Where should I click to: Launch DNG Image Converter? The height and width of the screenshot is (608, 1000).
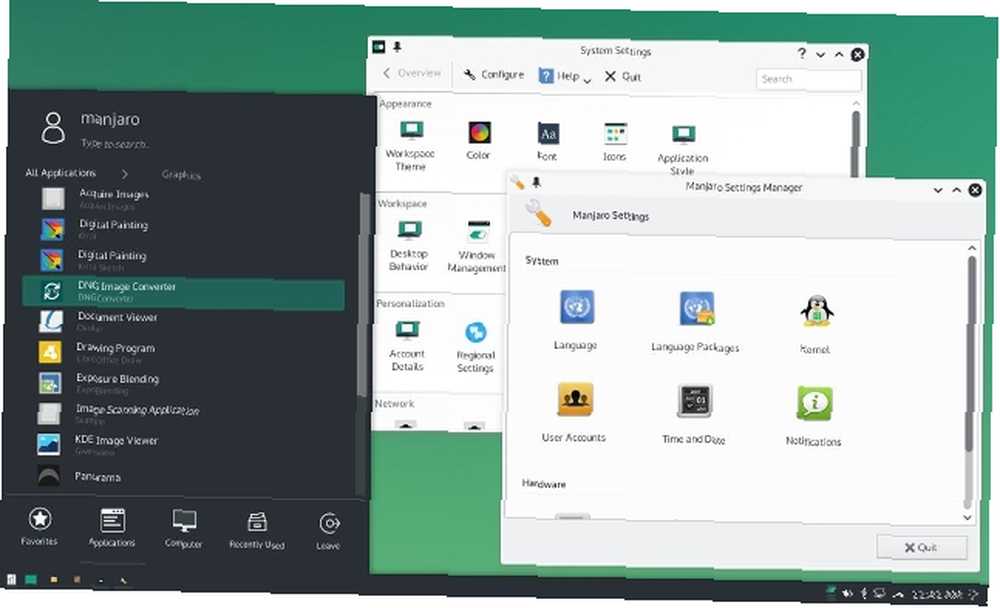[x=184, y=292]
